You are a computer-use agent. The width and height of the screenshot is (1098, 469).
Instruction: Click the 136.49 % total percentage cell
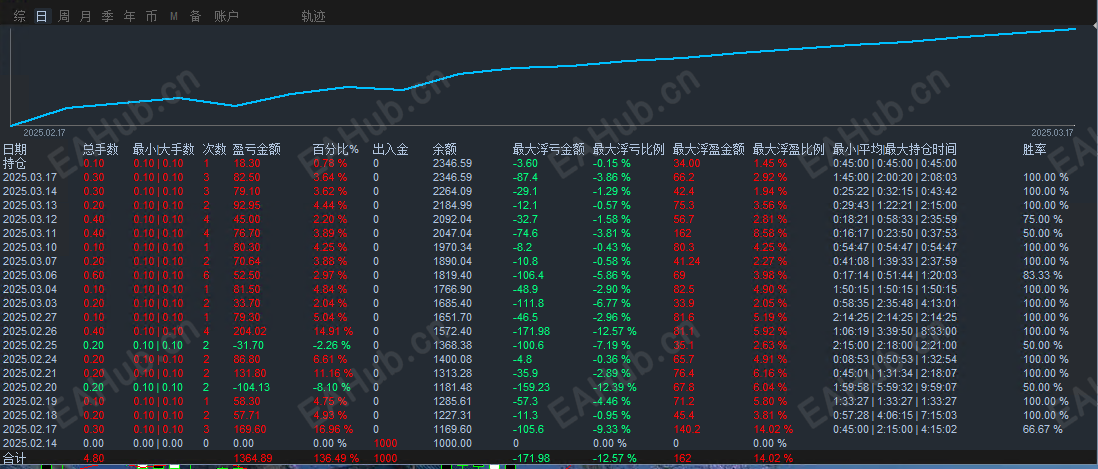[x=335, y=457]
